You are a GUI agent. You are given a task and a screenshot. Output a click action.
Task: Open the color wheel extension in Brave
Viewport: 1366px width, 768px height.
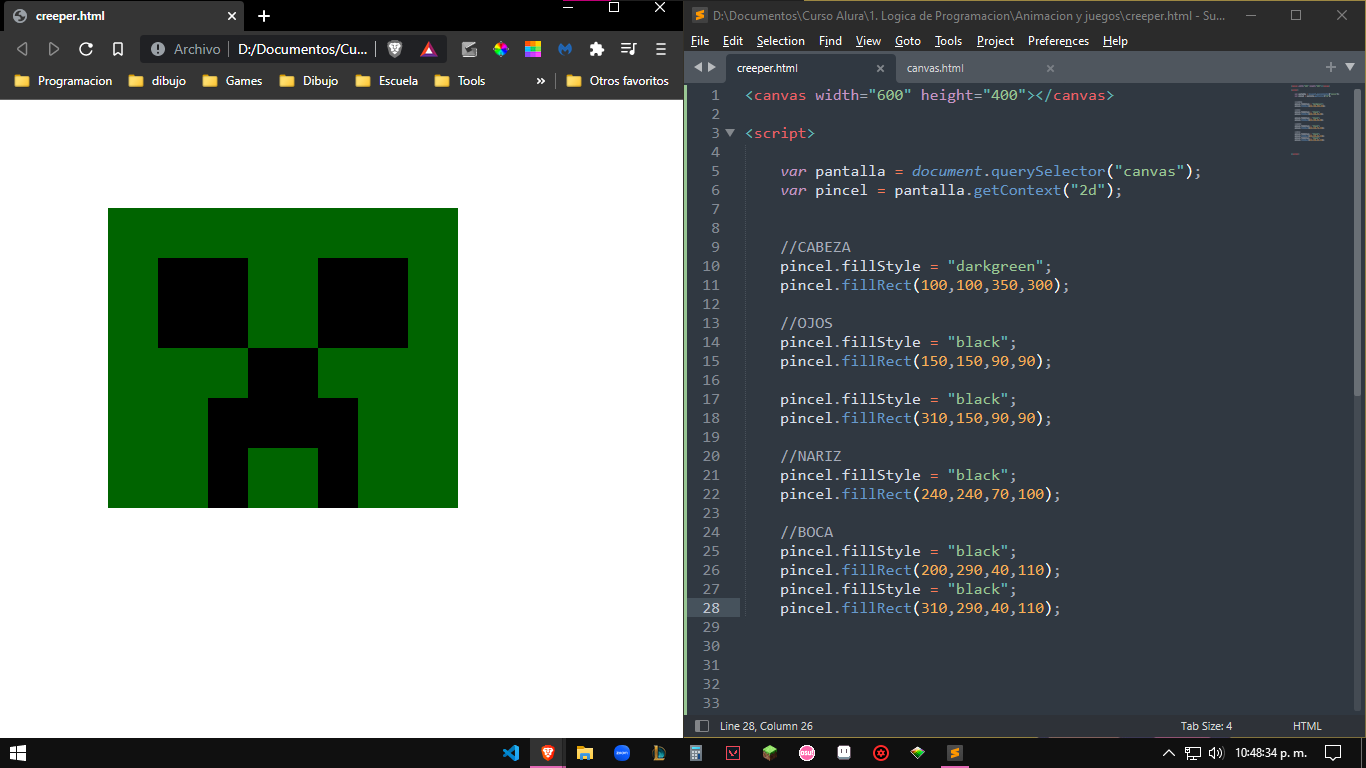(501, 49)
